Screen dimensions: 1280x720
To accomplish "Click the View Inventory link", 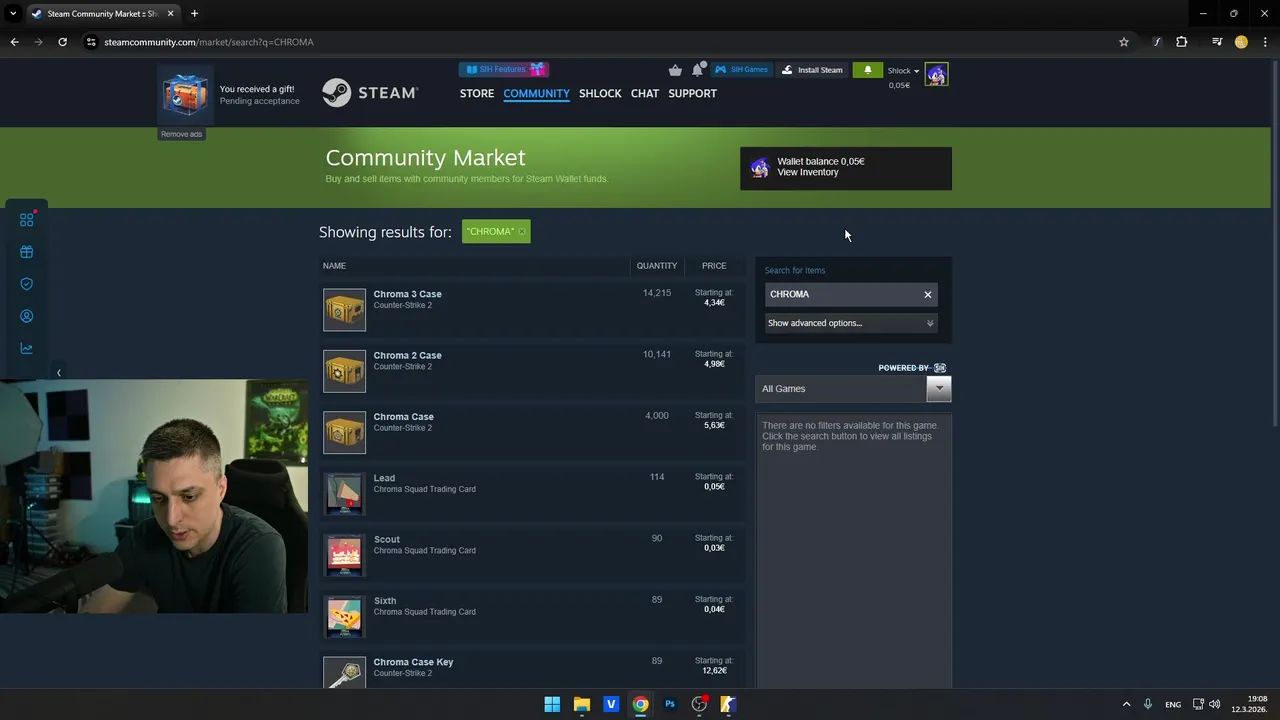I will click(808, 172).
